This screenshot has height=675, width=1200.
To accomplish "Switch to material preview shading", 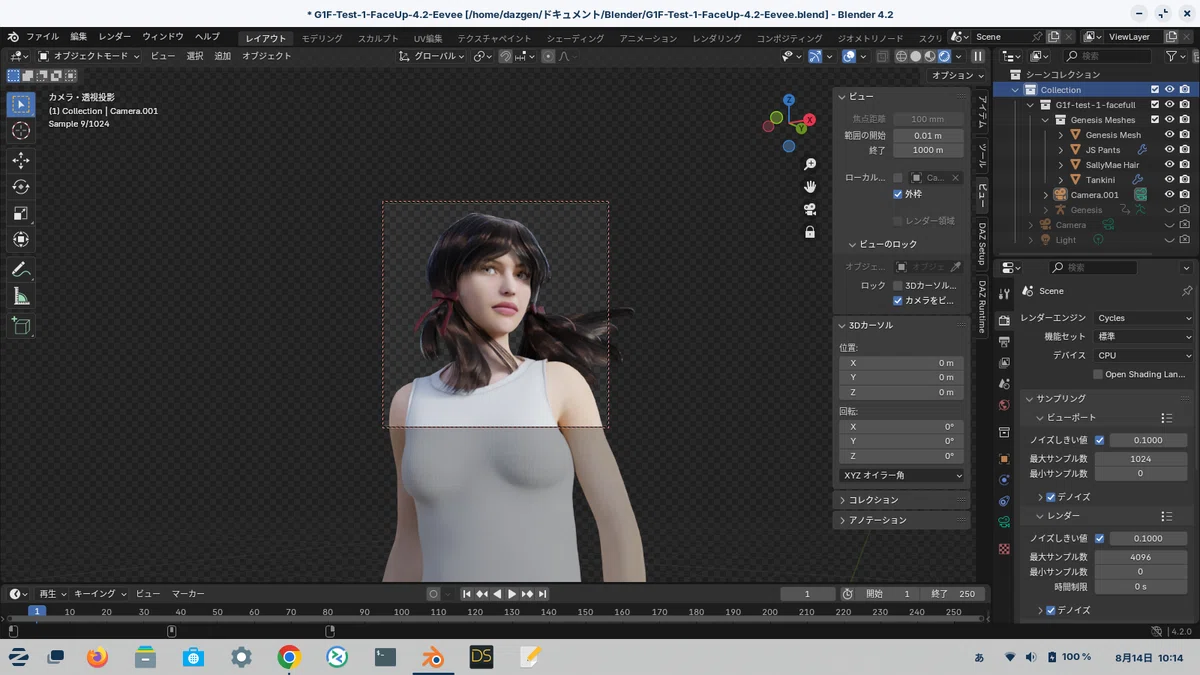I will click(930, 56).
